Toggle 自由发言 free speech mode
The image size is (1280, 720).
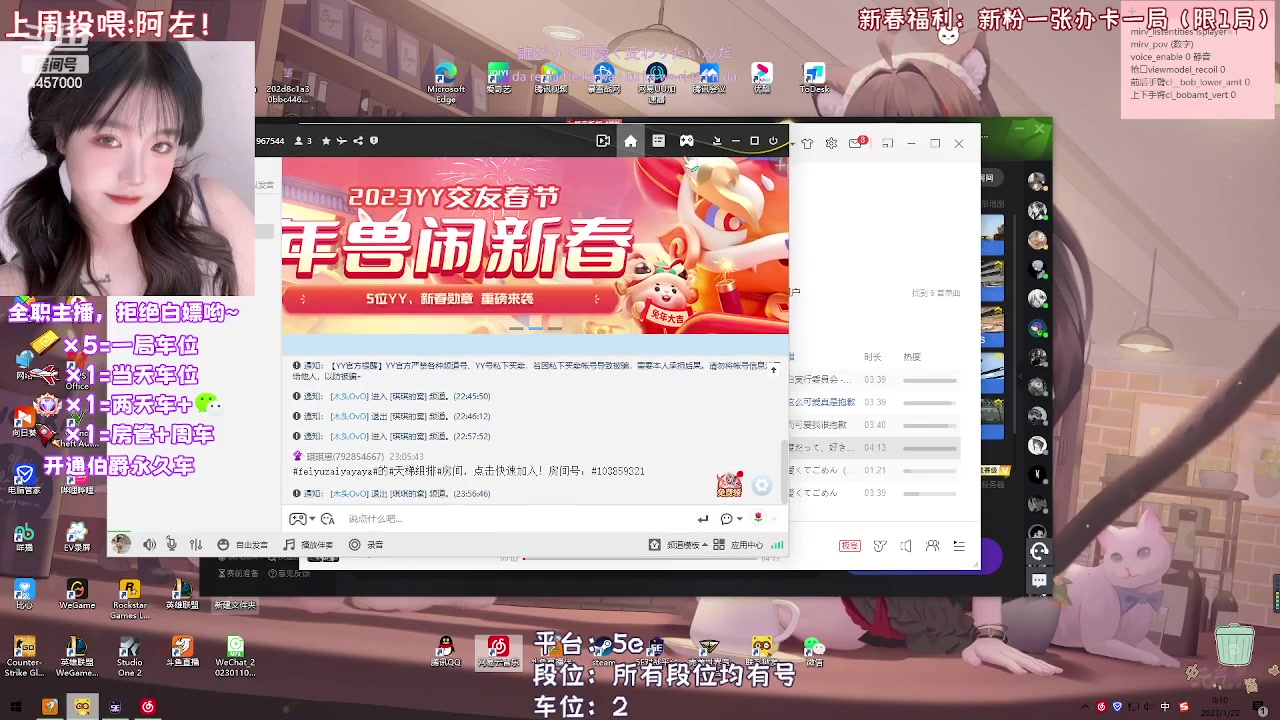pos(244,545)
